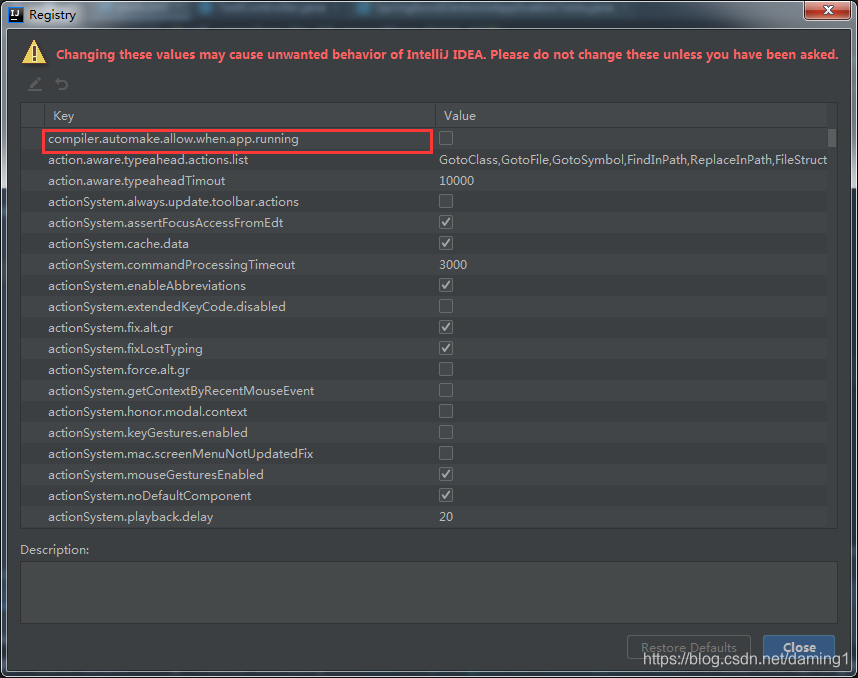Click the IntelliJ IDEA logo in title bar
This screenshot has height=678, width=858.
(16, 15)
